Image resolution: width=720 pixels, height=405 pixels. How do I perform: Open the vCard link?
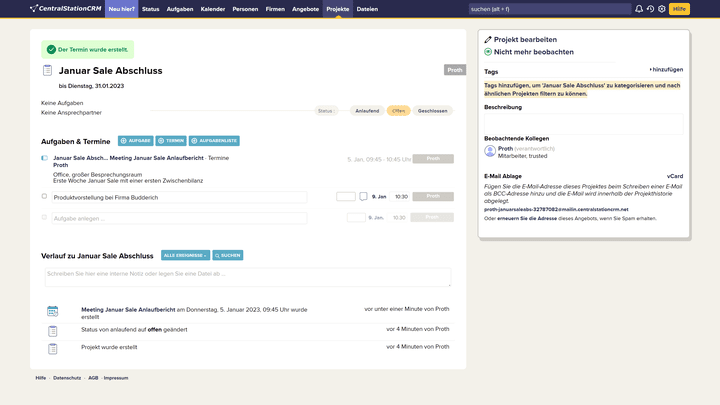pos(675,176)
